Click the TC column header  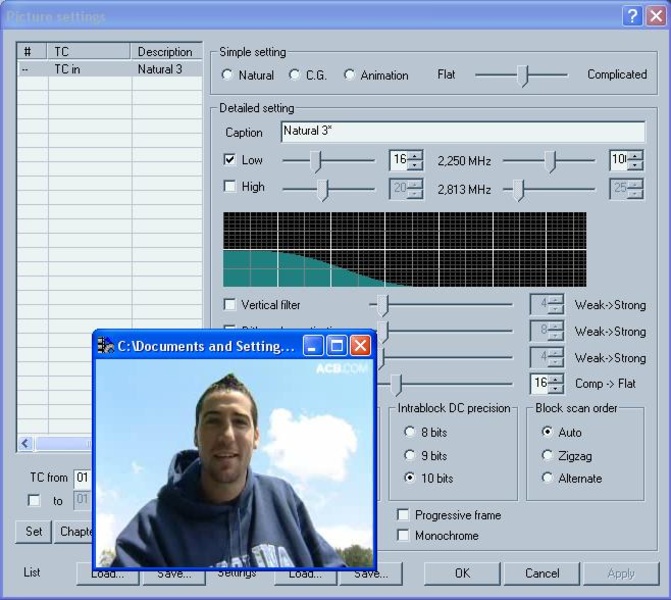pyautogui.click(x=89, y=51)
